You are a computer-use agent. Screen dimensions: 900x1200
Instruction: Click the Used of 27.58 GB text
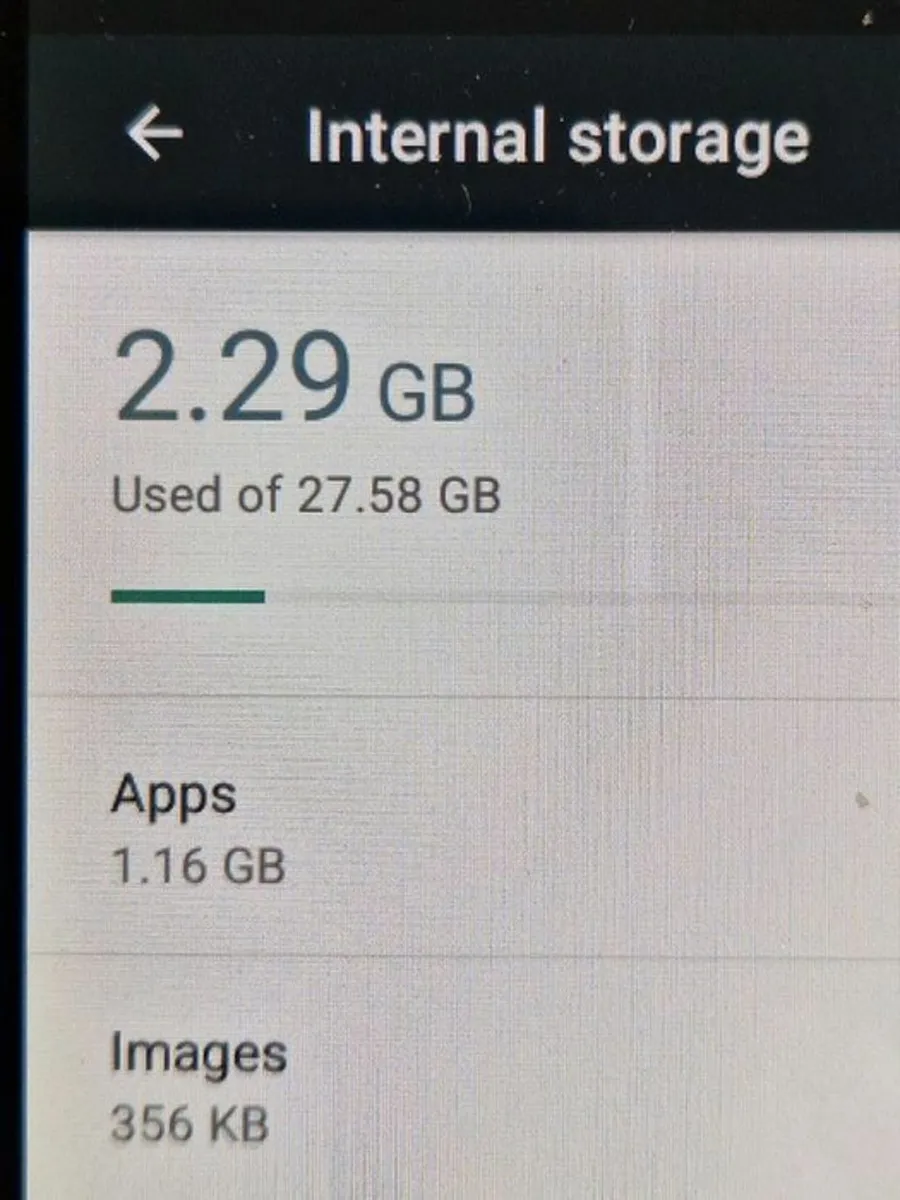point(305,494)
